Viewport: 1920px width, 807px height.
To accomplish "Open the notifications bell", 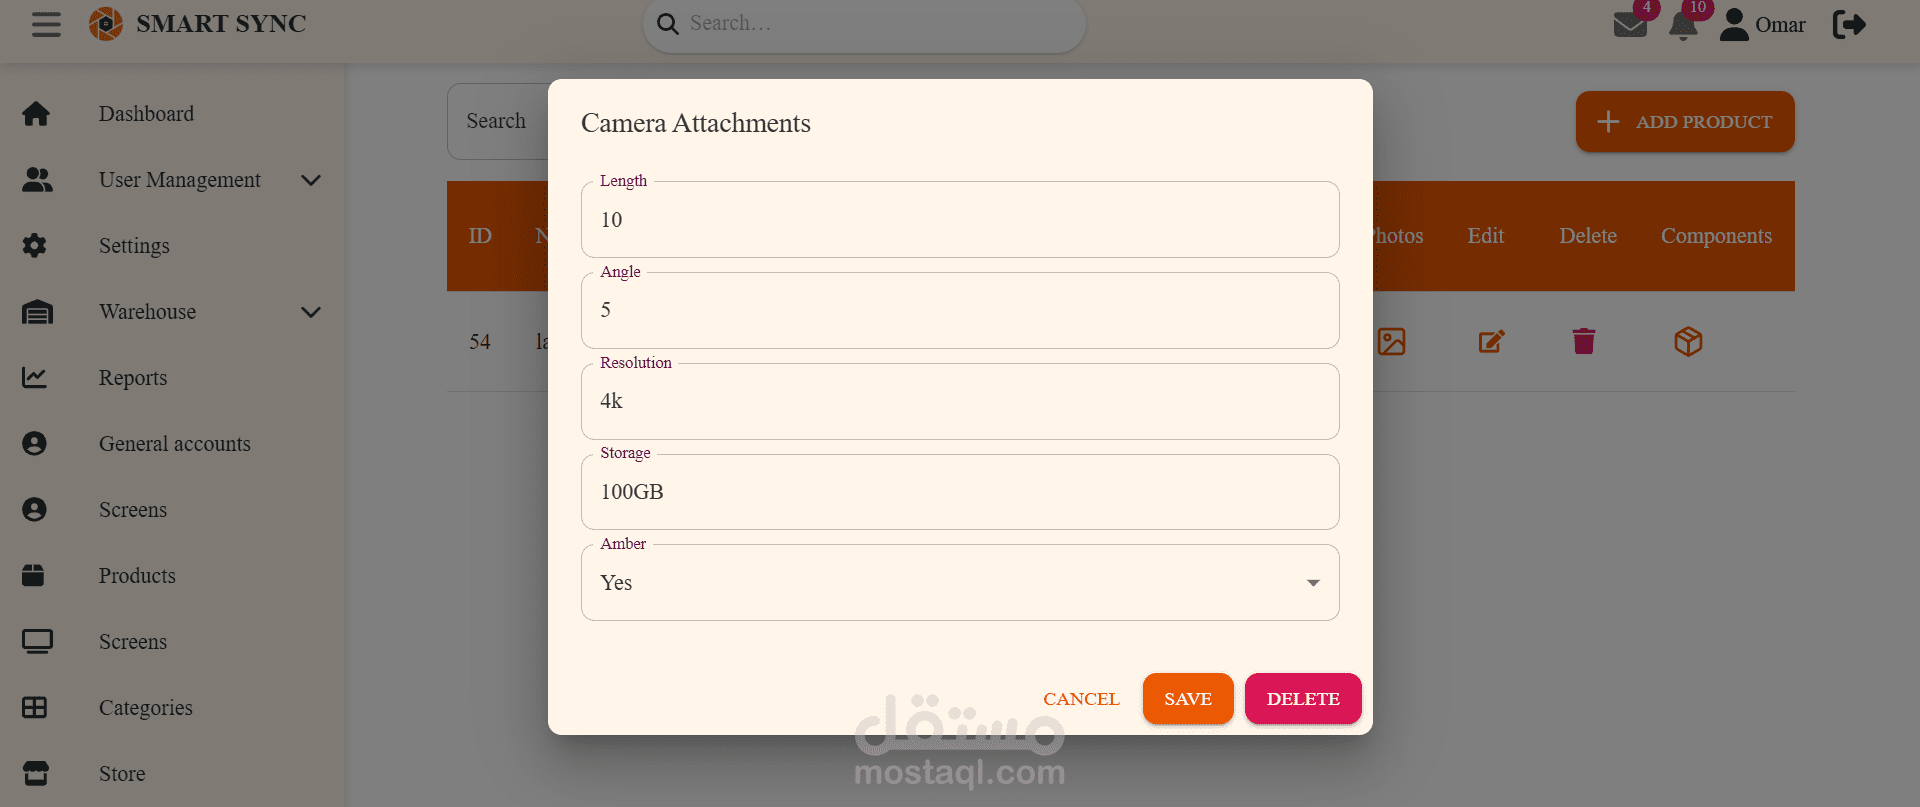I will [1683, 27].
